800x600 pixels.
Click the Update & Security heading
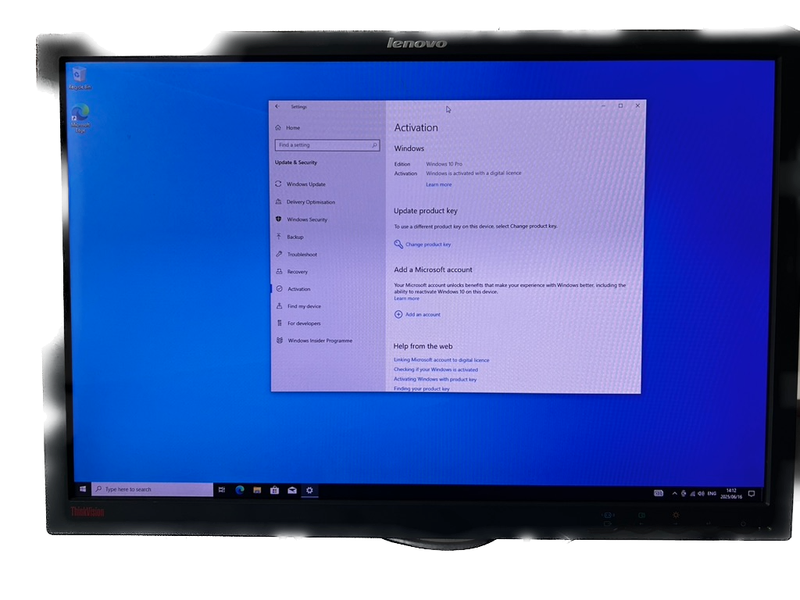coord(296,162)
